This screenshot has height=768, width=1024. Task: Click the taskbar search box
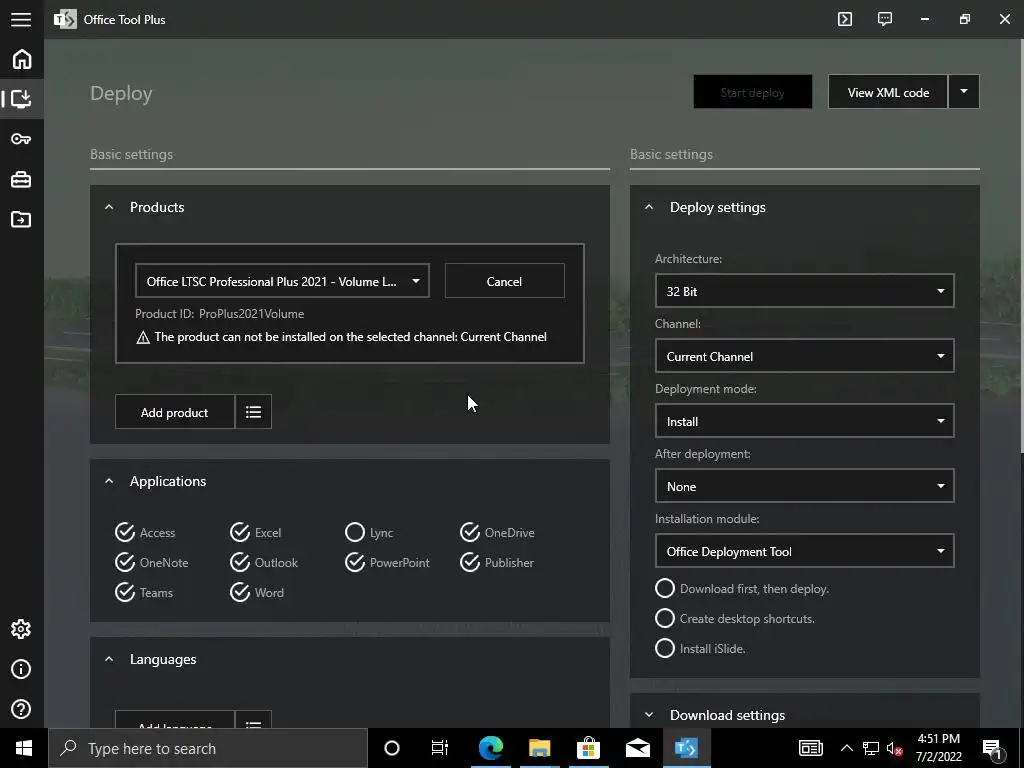208,748
